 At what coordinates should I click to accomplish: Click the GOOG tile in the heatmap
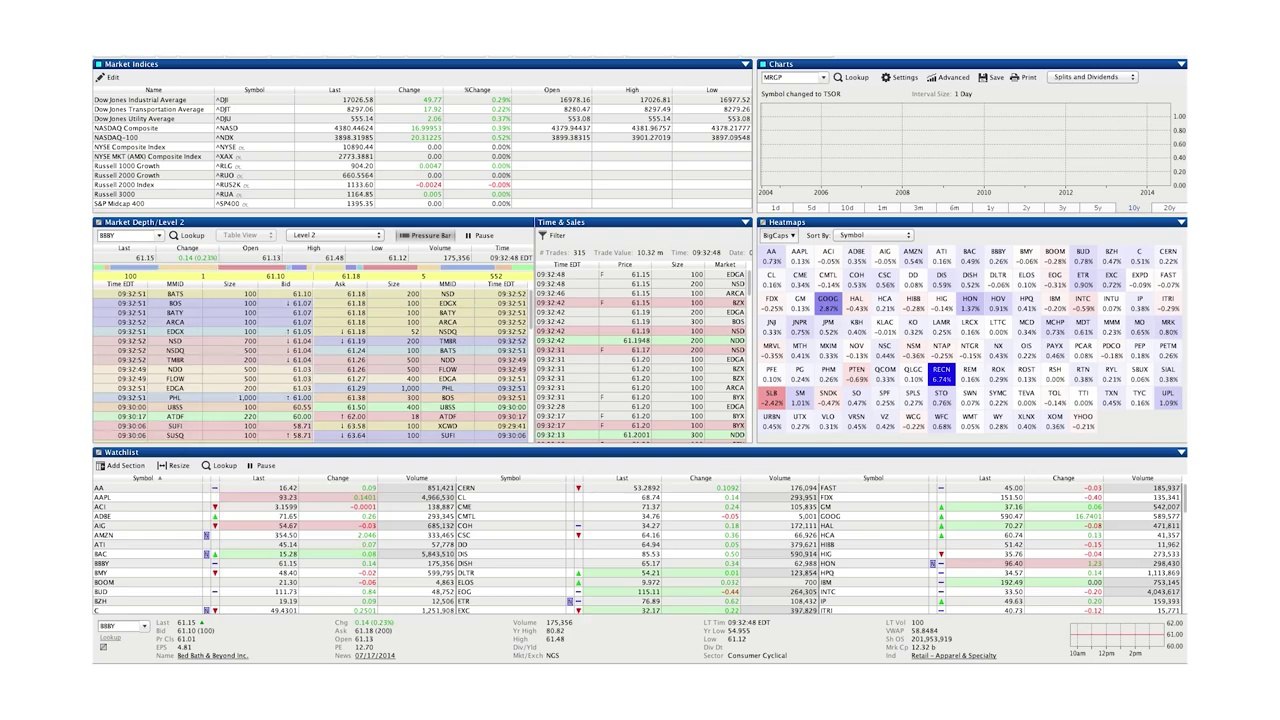[x=828, y=303]
